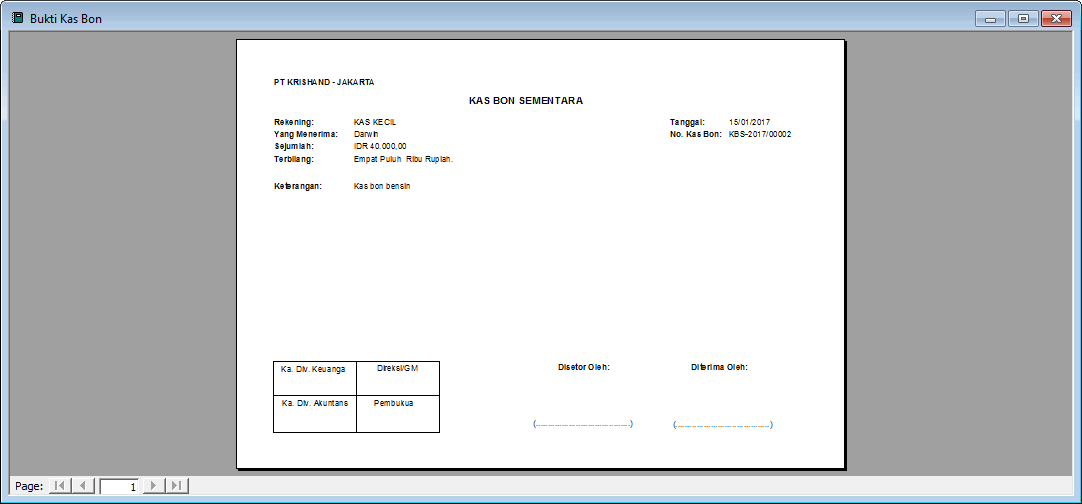
Task: Restore down the Bukti Kas Bon window
Action: coord(1023,19)
